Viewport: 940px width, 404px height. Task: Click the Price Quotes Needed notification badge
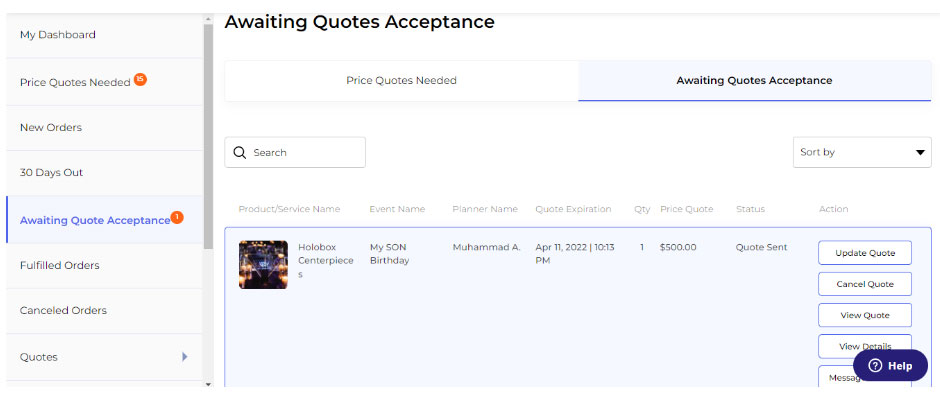[140, 78]
